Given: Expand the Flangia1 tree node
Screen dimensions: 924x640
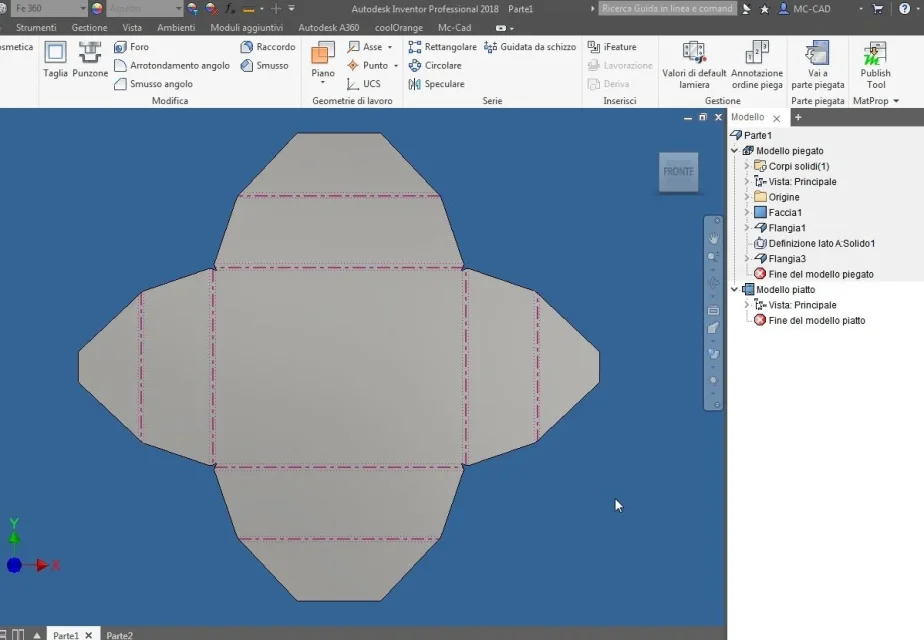Looking at the screenshot, I should (747, 228).
